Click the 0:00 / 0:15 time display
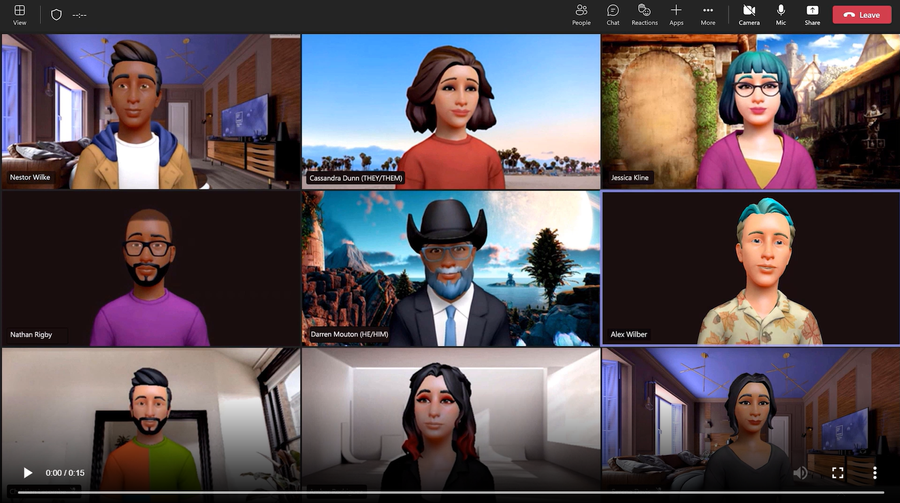 (65, 473)
